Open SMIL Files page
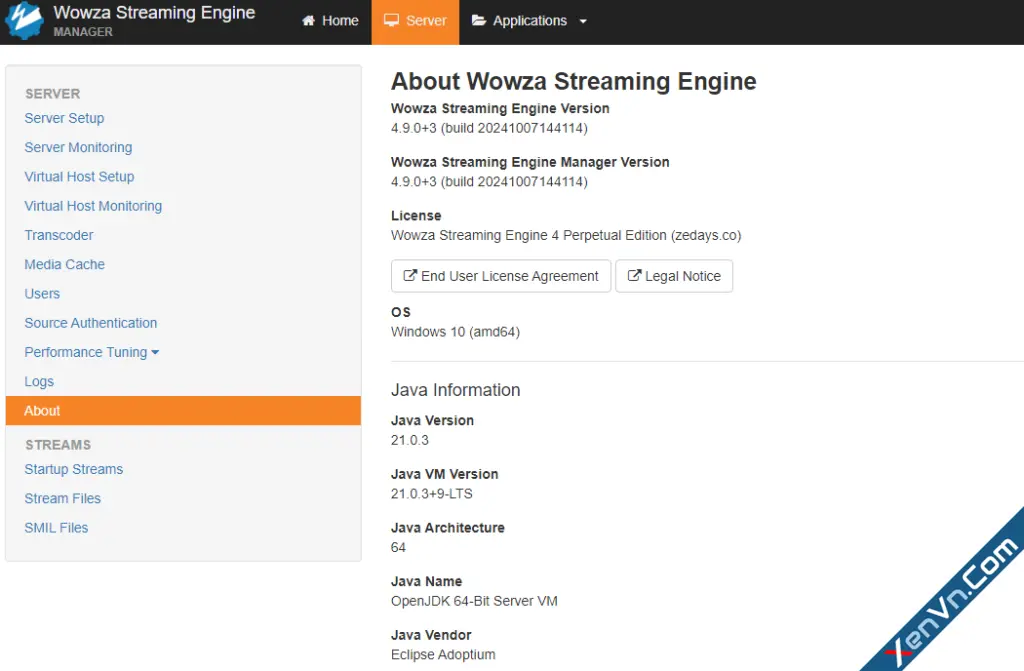 point(56,528)
